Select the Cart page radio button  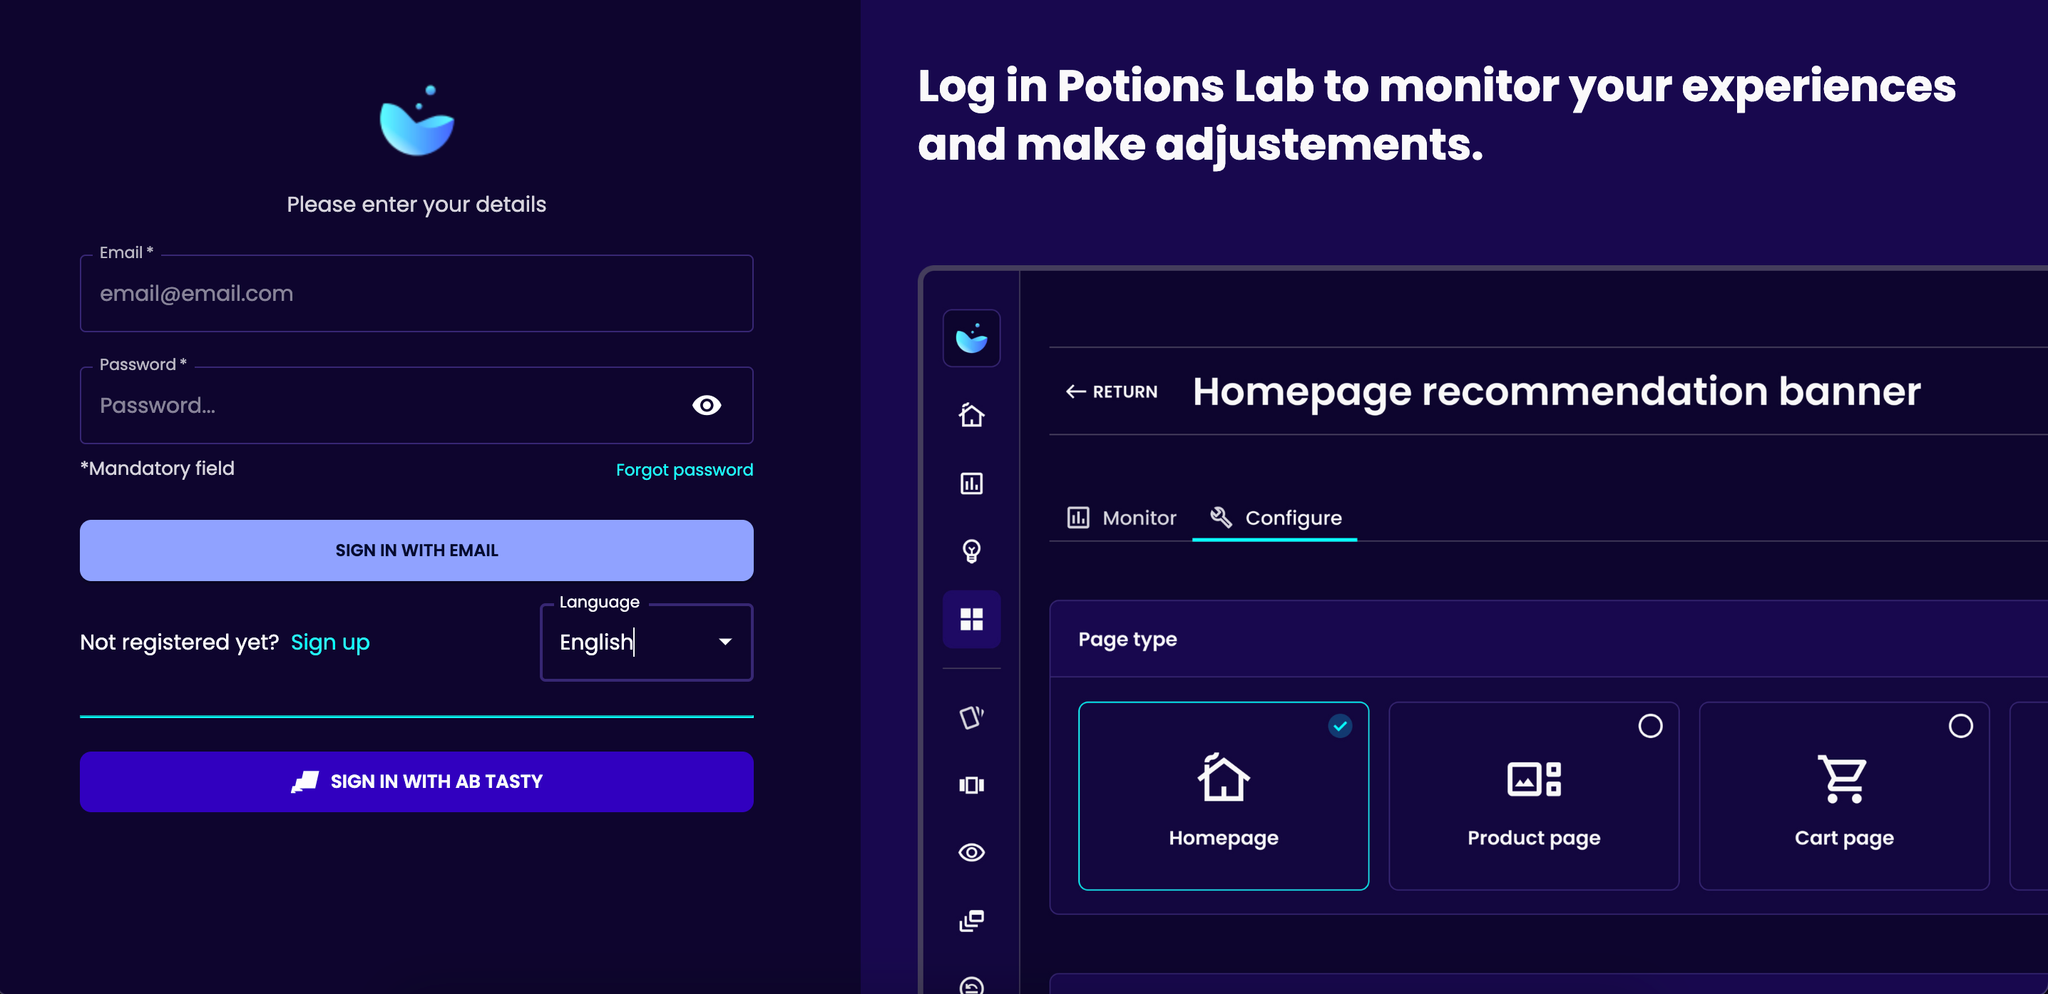pyautogui.click(x=1961, y=726)
